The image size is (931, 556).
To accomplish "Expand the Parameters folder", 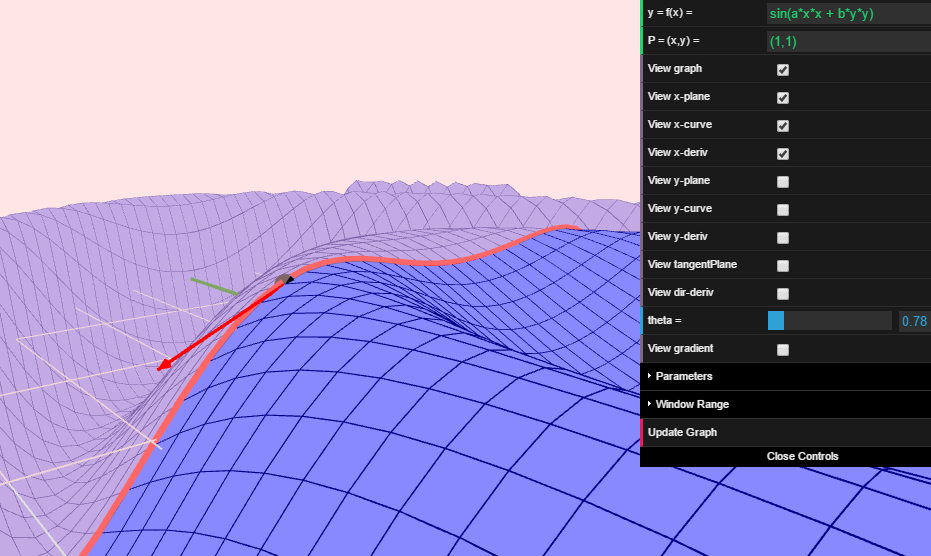I will tap(684, 376).
